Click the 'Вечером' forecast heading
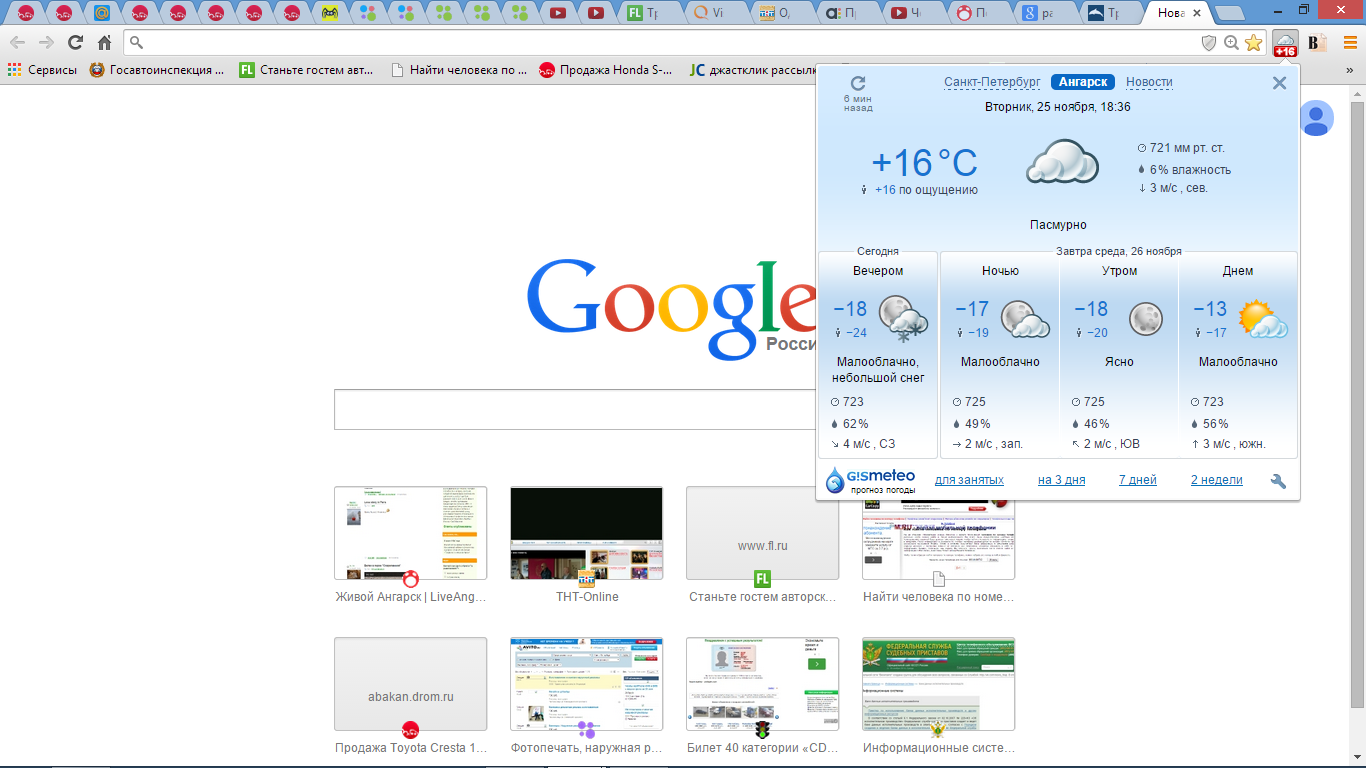Viewport: 1366px width, 768px height. (x=878, y=271)
